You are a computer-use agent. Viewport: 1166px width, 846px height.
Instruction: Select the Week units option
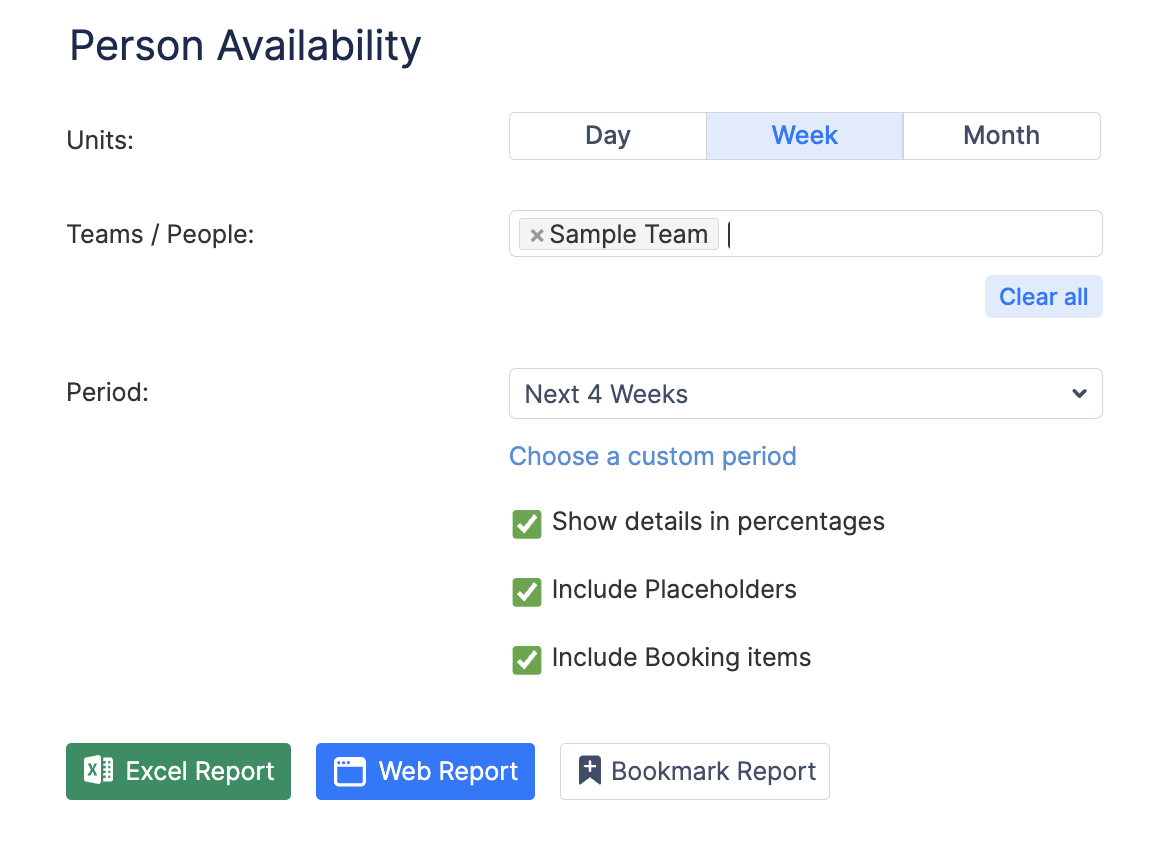[x=804, y=136]
